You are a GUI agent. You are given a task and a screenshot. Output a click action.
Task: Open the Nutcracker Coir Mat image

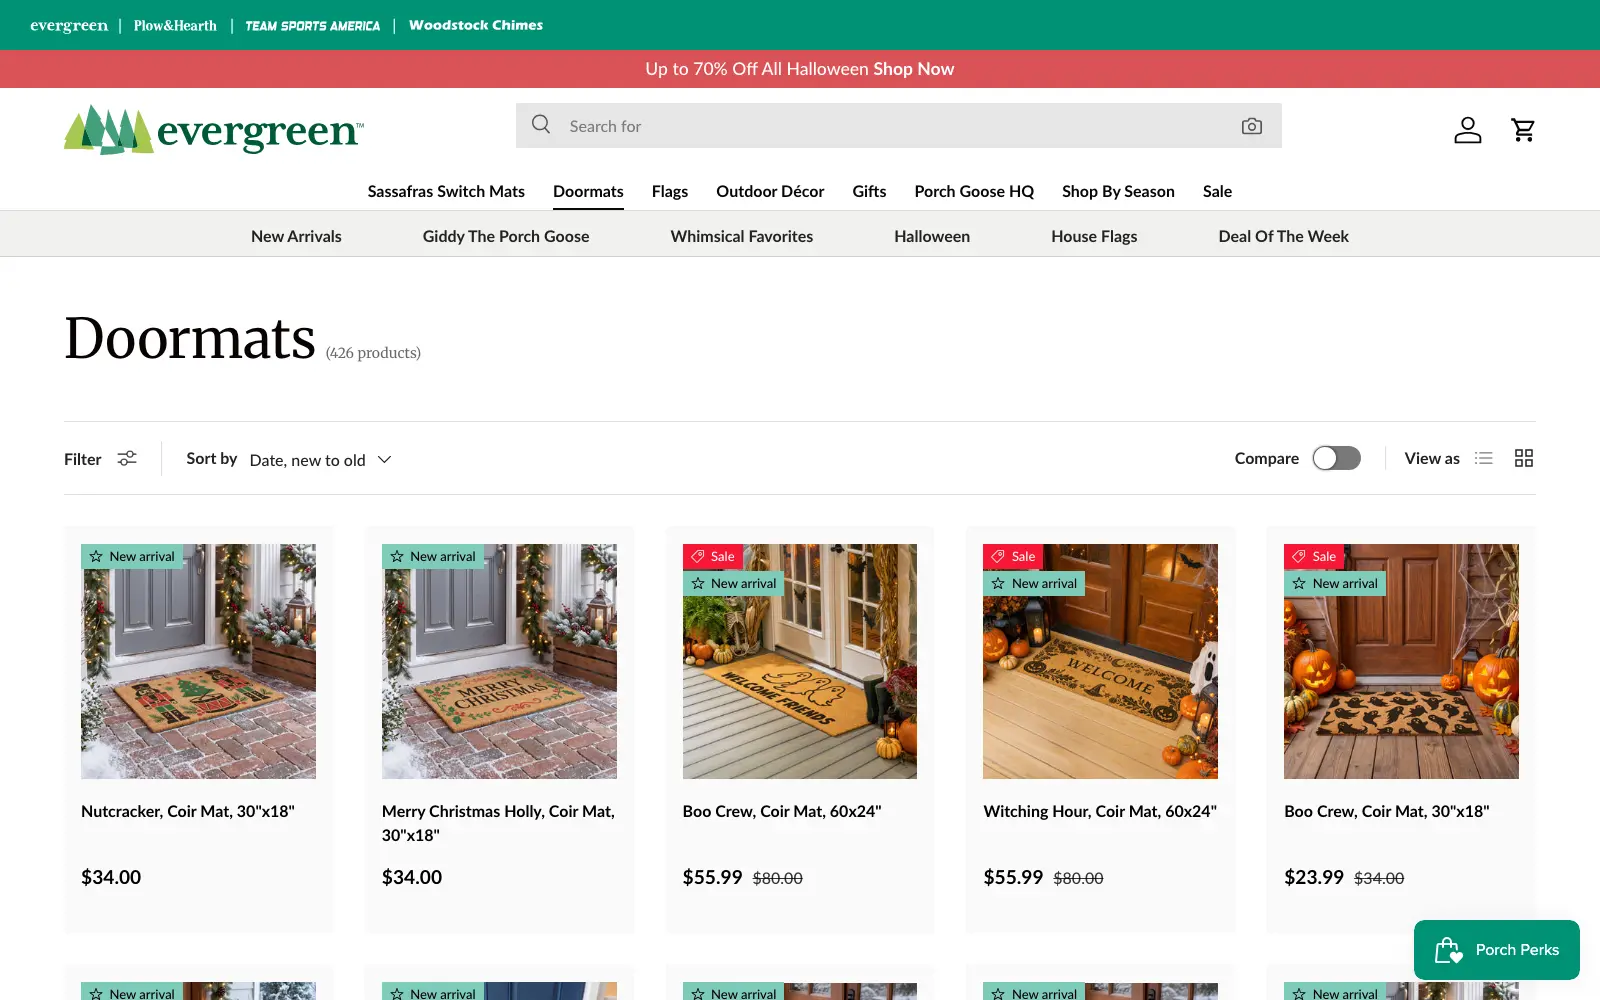click(x=198, y=661)
